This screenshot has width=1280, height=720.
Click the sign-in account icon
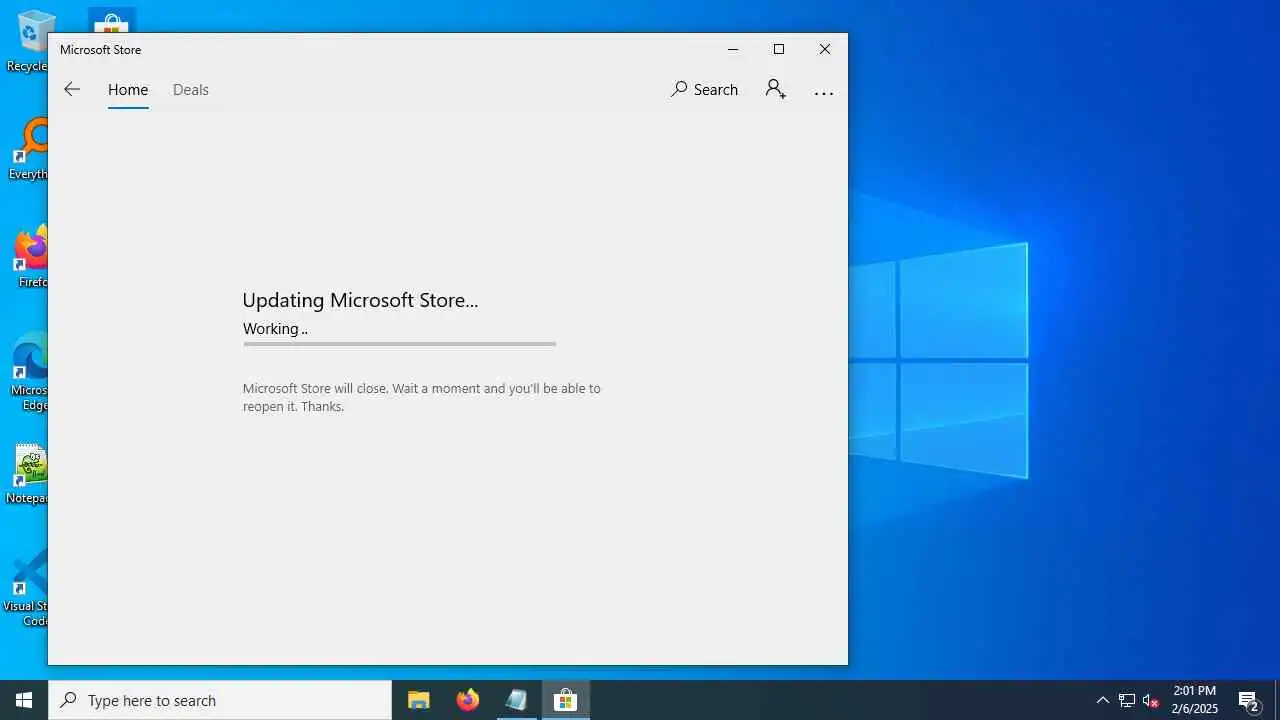point(776,90)
